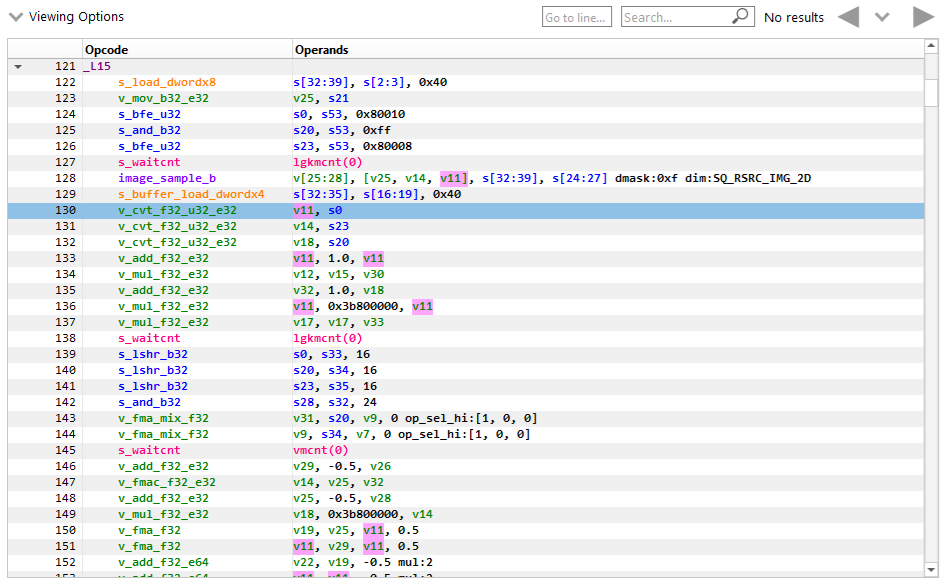This screenshot has width=949, height=587.
Task: Click the previous search result arrow
Action: (849, 17)
